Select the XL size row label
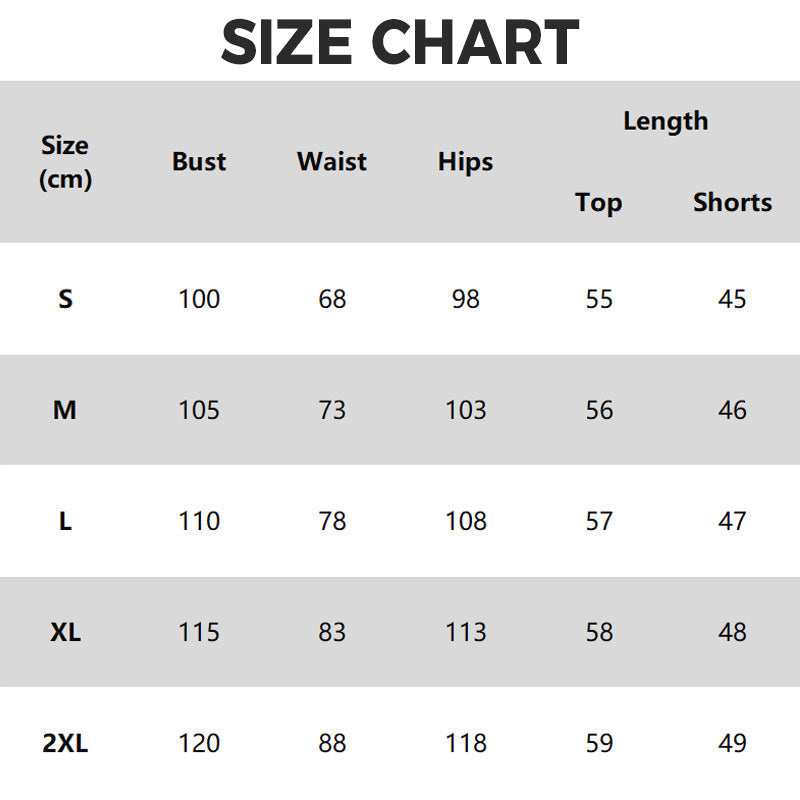 (x=65, y=632)
